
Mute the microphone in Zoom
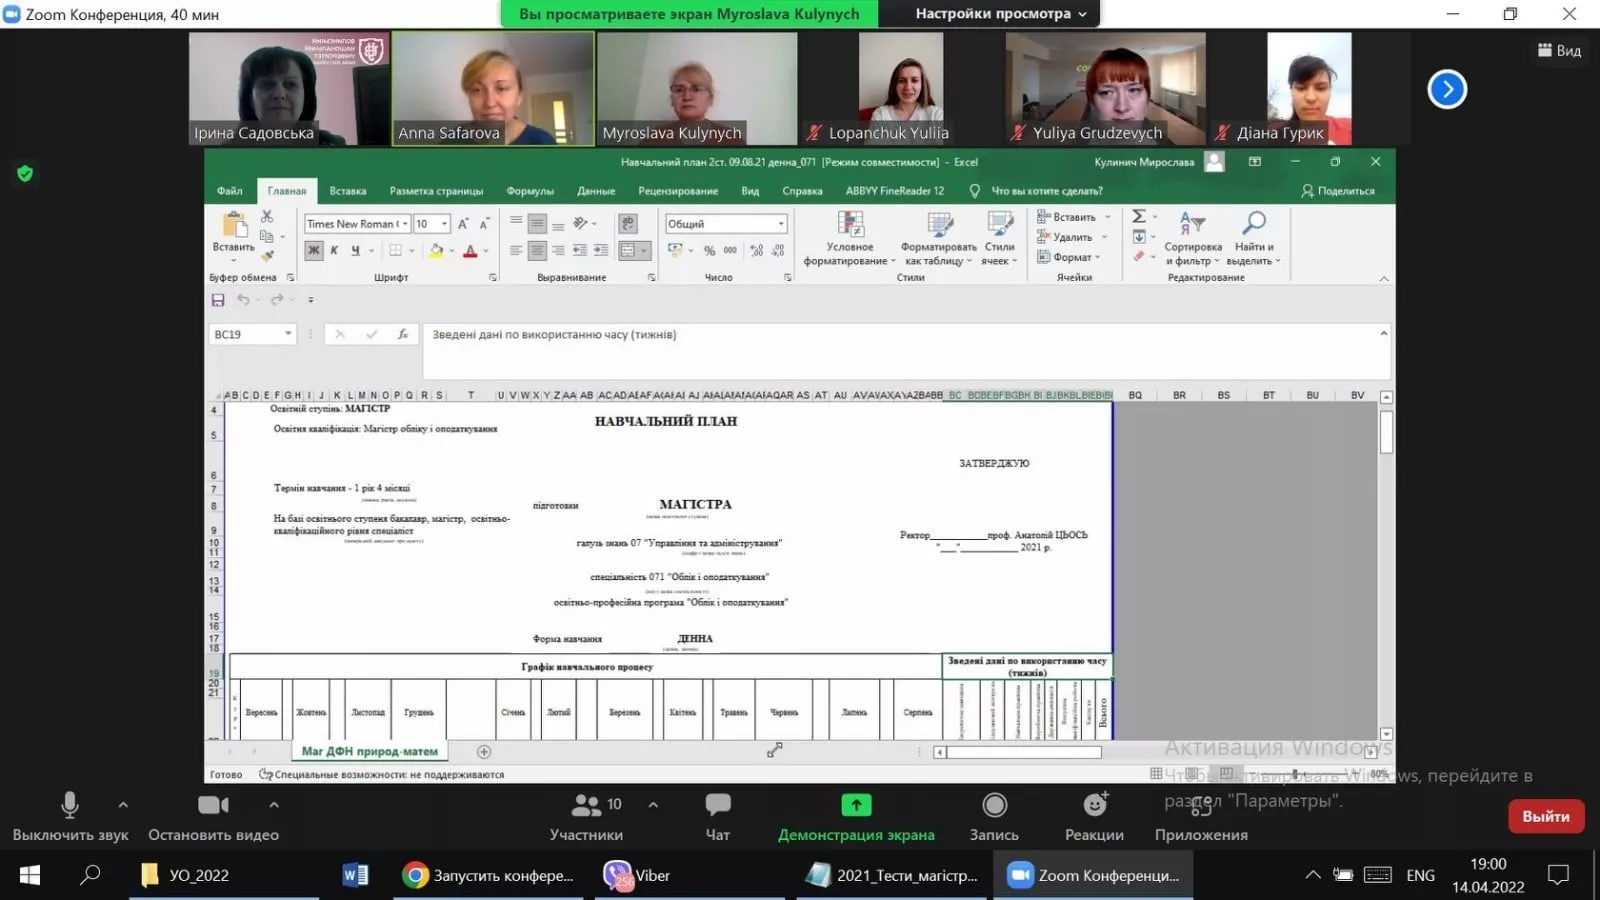pos(70,806)
